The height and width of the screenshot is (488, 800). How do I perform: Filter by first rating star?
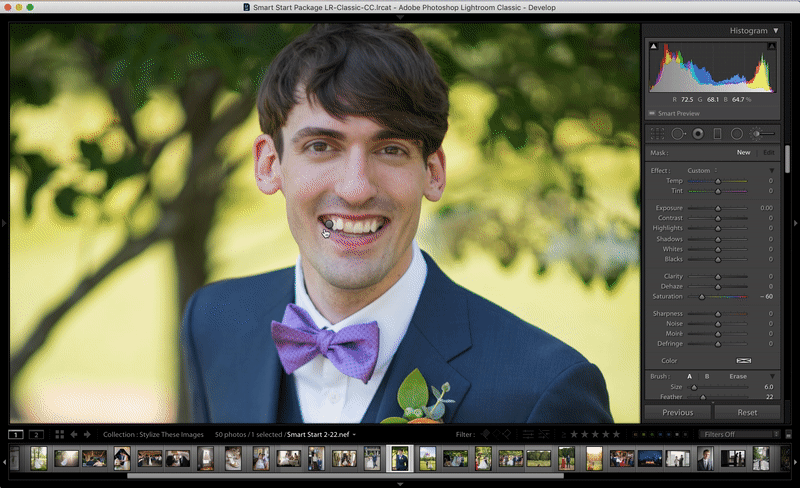point(574,434)
